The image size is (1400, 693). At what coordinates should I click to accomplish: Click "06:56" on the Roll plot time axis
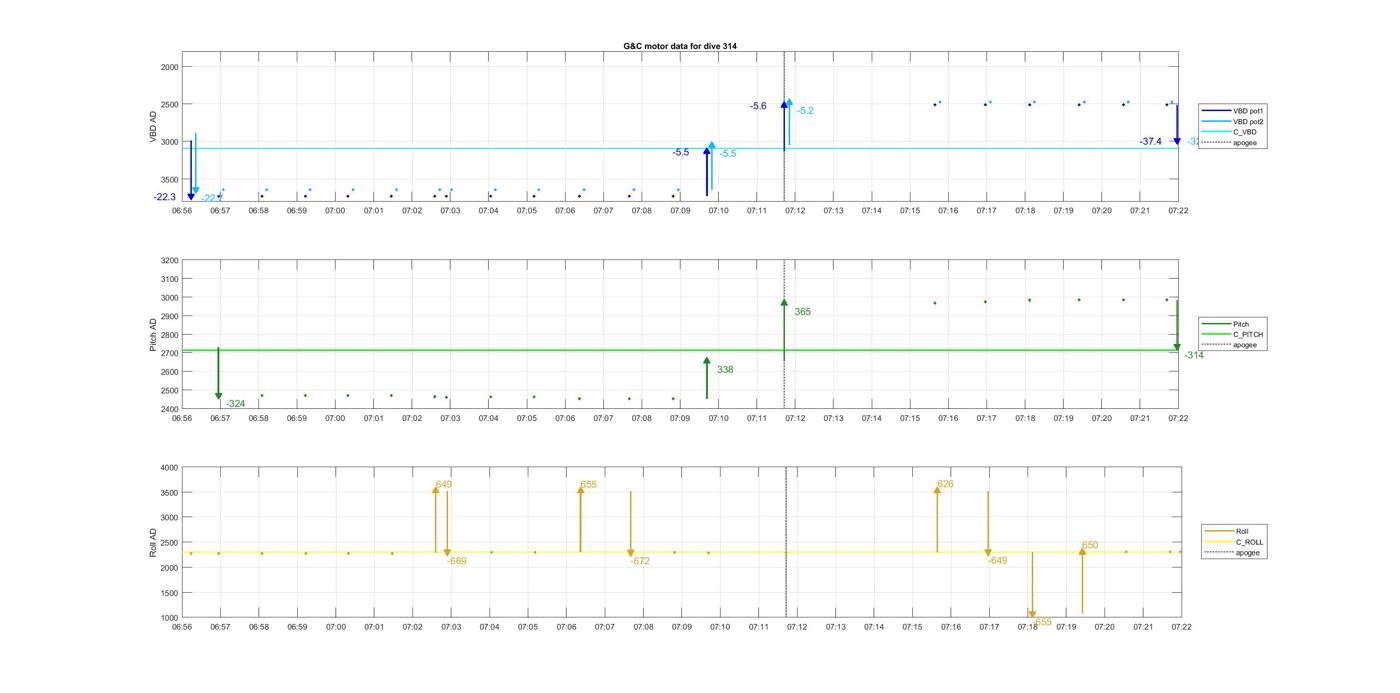pos(182,627)
